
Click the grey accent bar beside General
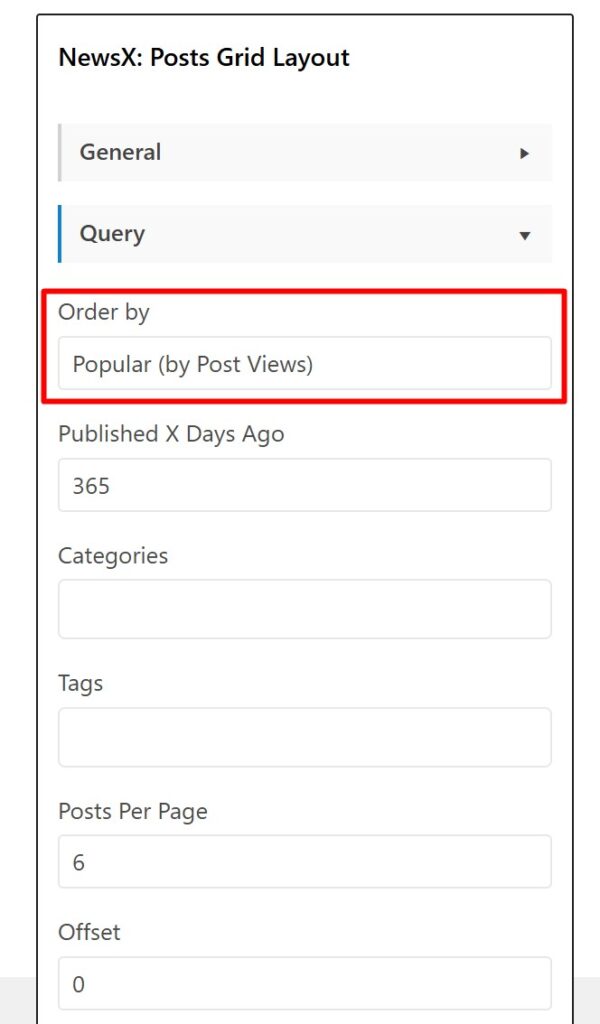point(60,152)
